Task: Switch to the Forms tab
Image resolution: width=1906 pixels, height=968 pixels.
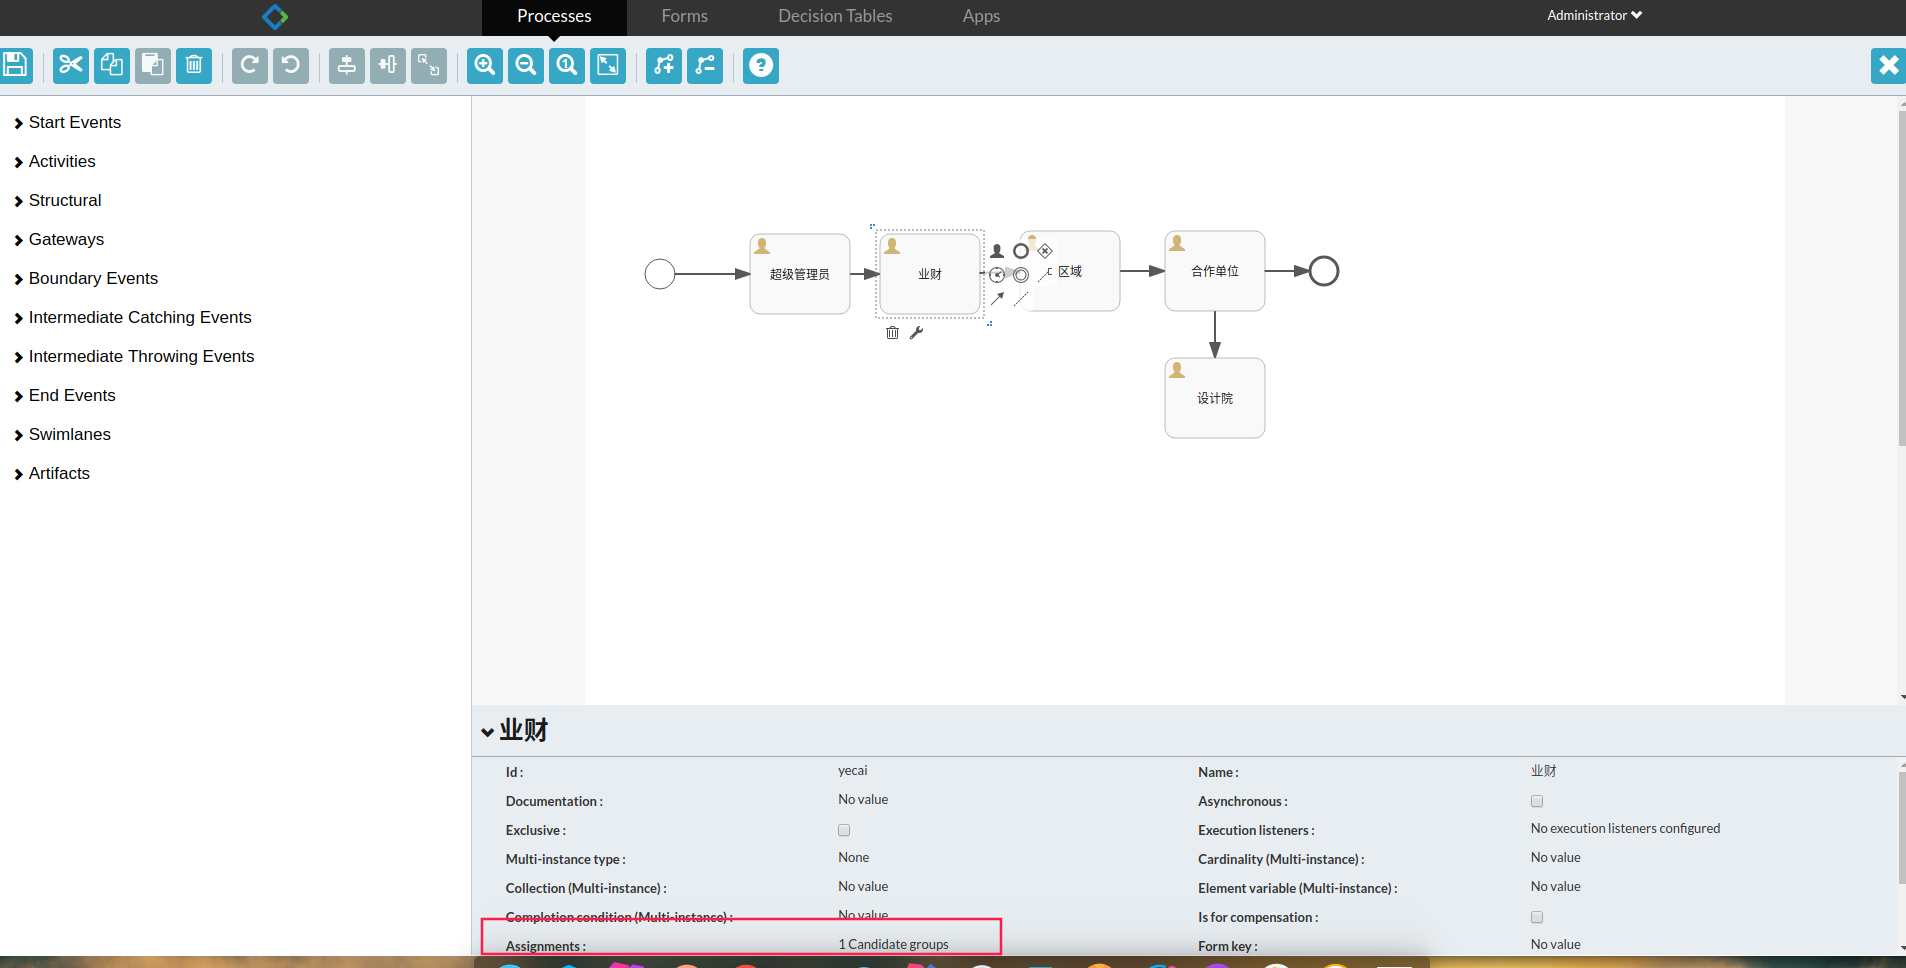Action: pyautogui.click(x=684, y=16)
